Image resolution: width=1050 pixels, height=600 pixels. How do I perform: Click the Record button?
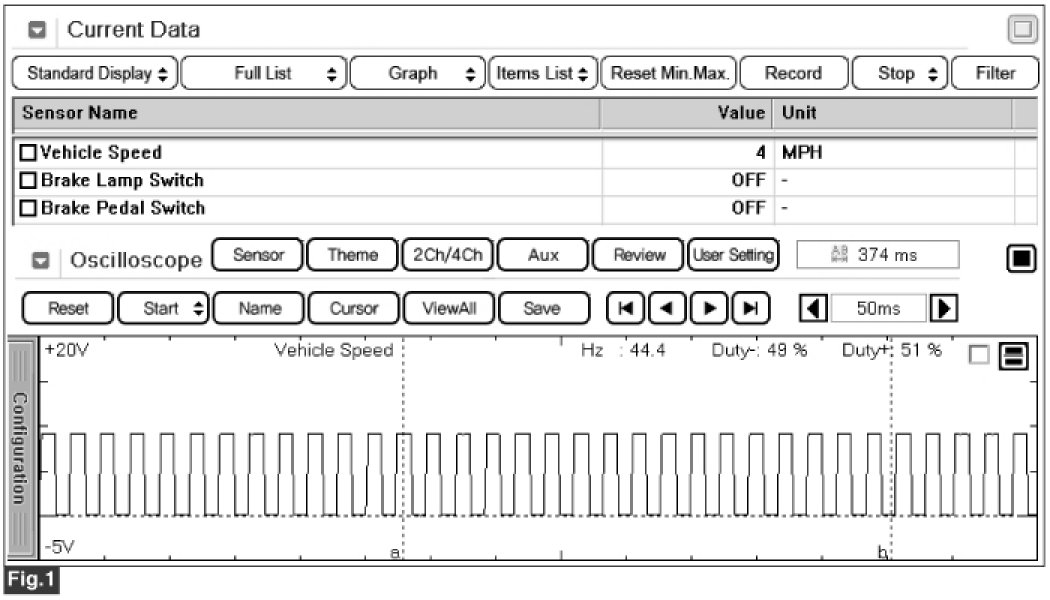pyautogui.click(x=793, y=73)
